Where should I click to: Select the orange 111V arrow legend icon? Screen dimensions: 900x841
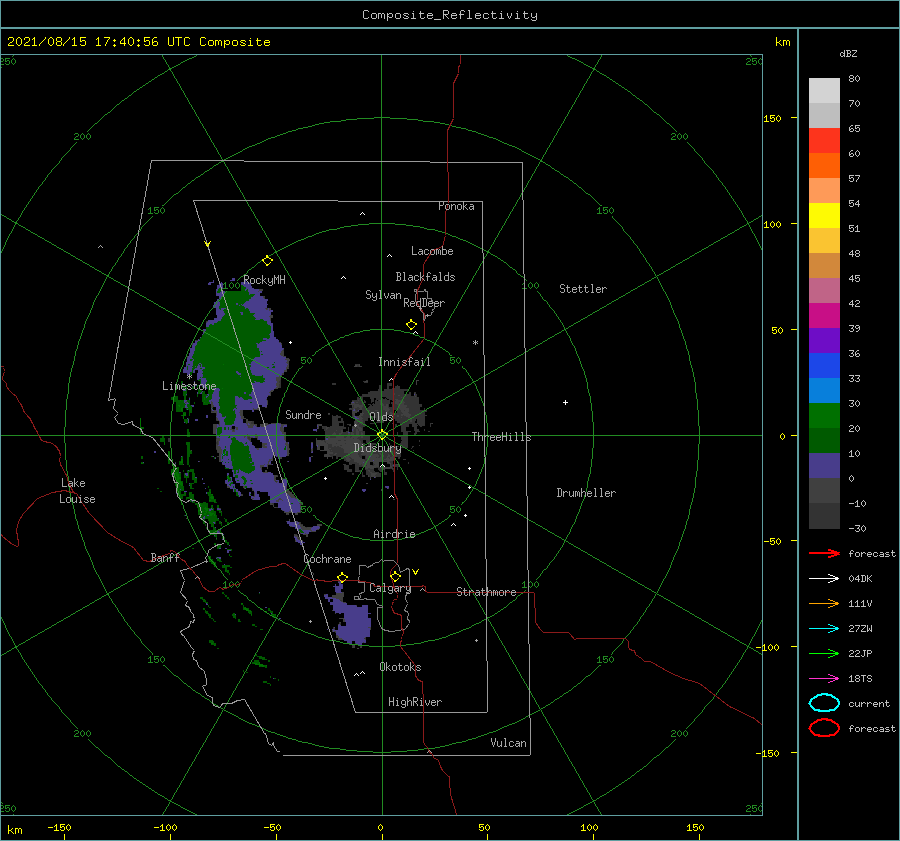[x=824, y=603]
